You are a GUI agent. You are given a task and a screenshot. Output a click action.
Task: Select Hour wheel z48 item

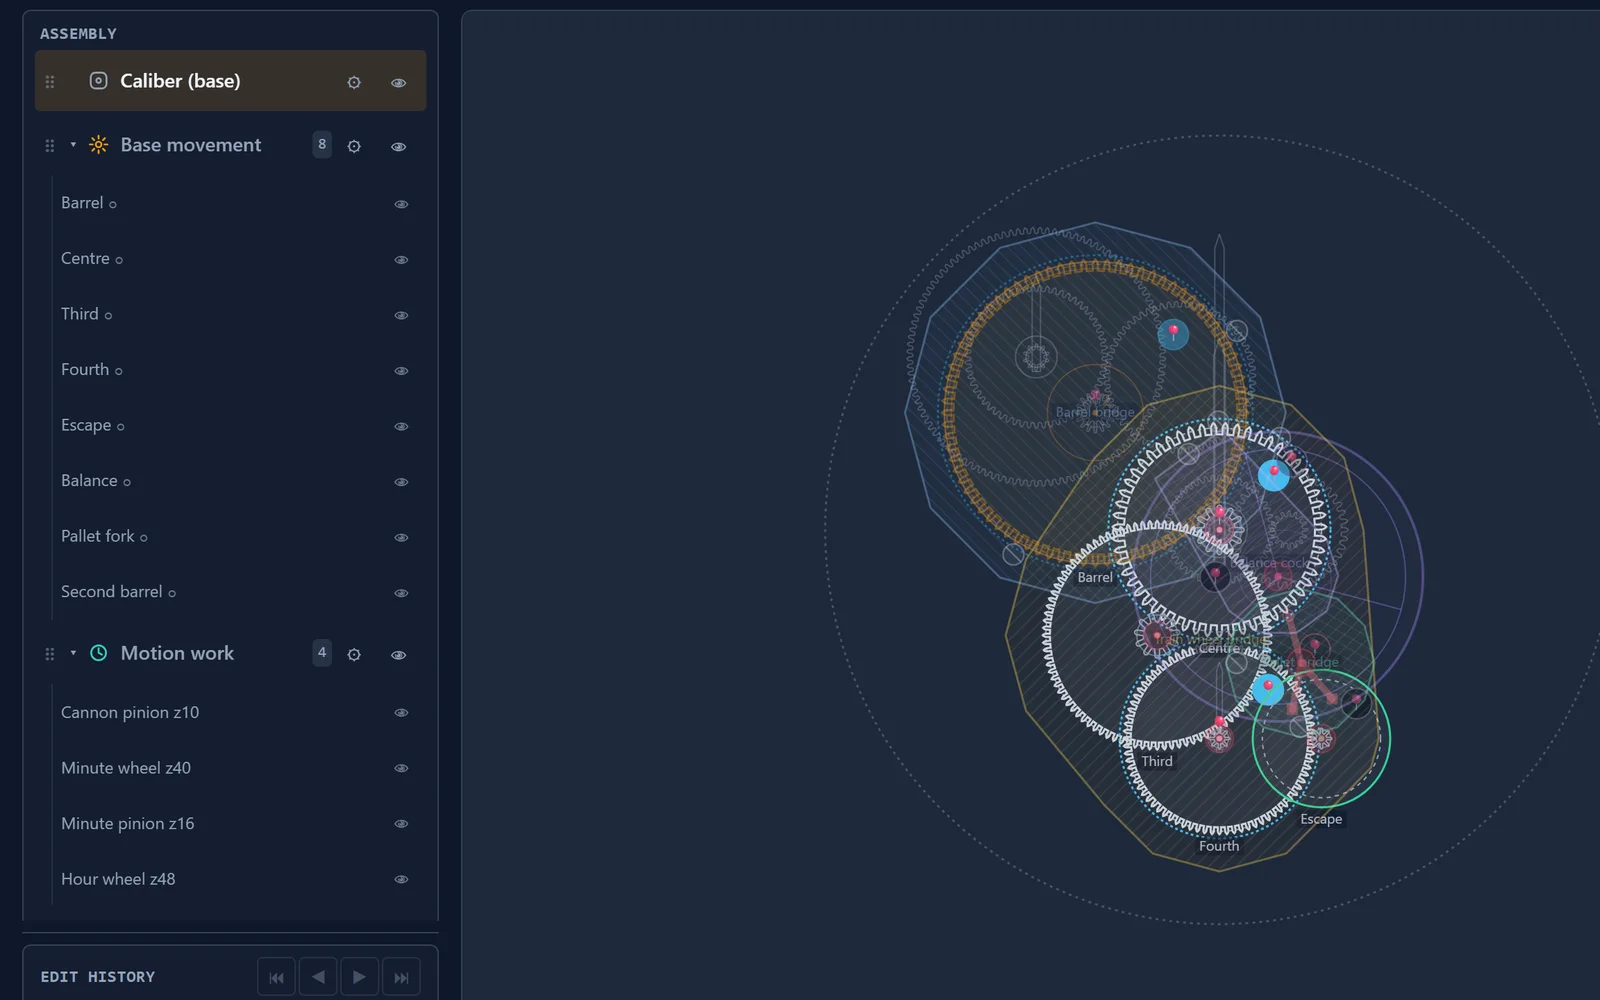point(236,879)
